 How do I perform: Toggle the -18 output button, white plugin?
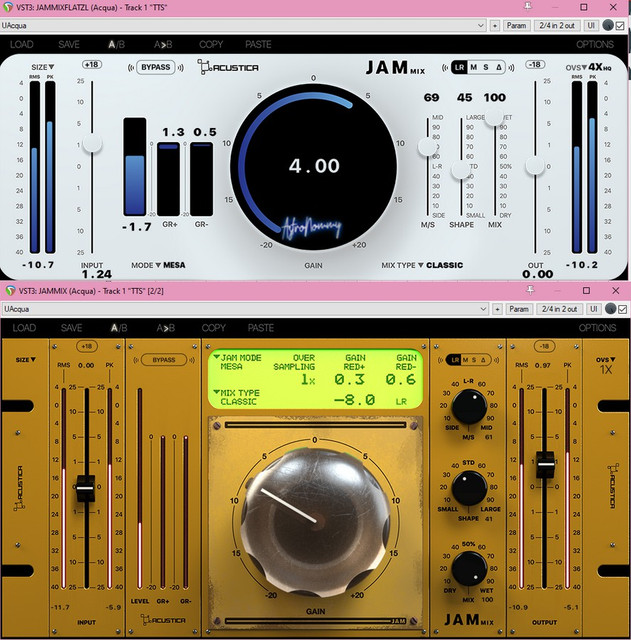[x=535, y=64]
